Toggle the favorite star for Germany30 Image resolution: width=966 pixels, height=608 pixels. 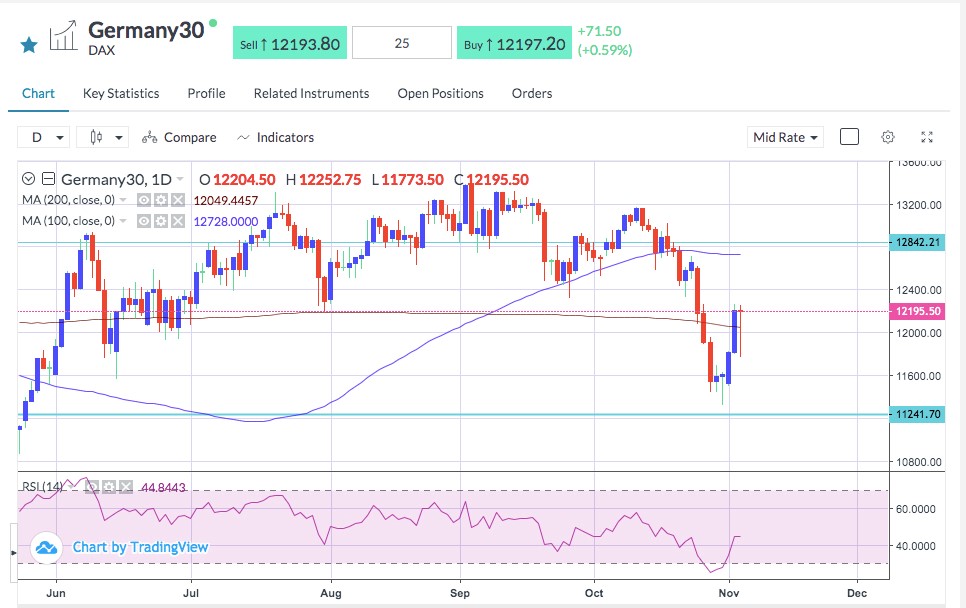pos(29,44)
